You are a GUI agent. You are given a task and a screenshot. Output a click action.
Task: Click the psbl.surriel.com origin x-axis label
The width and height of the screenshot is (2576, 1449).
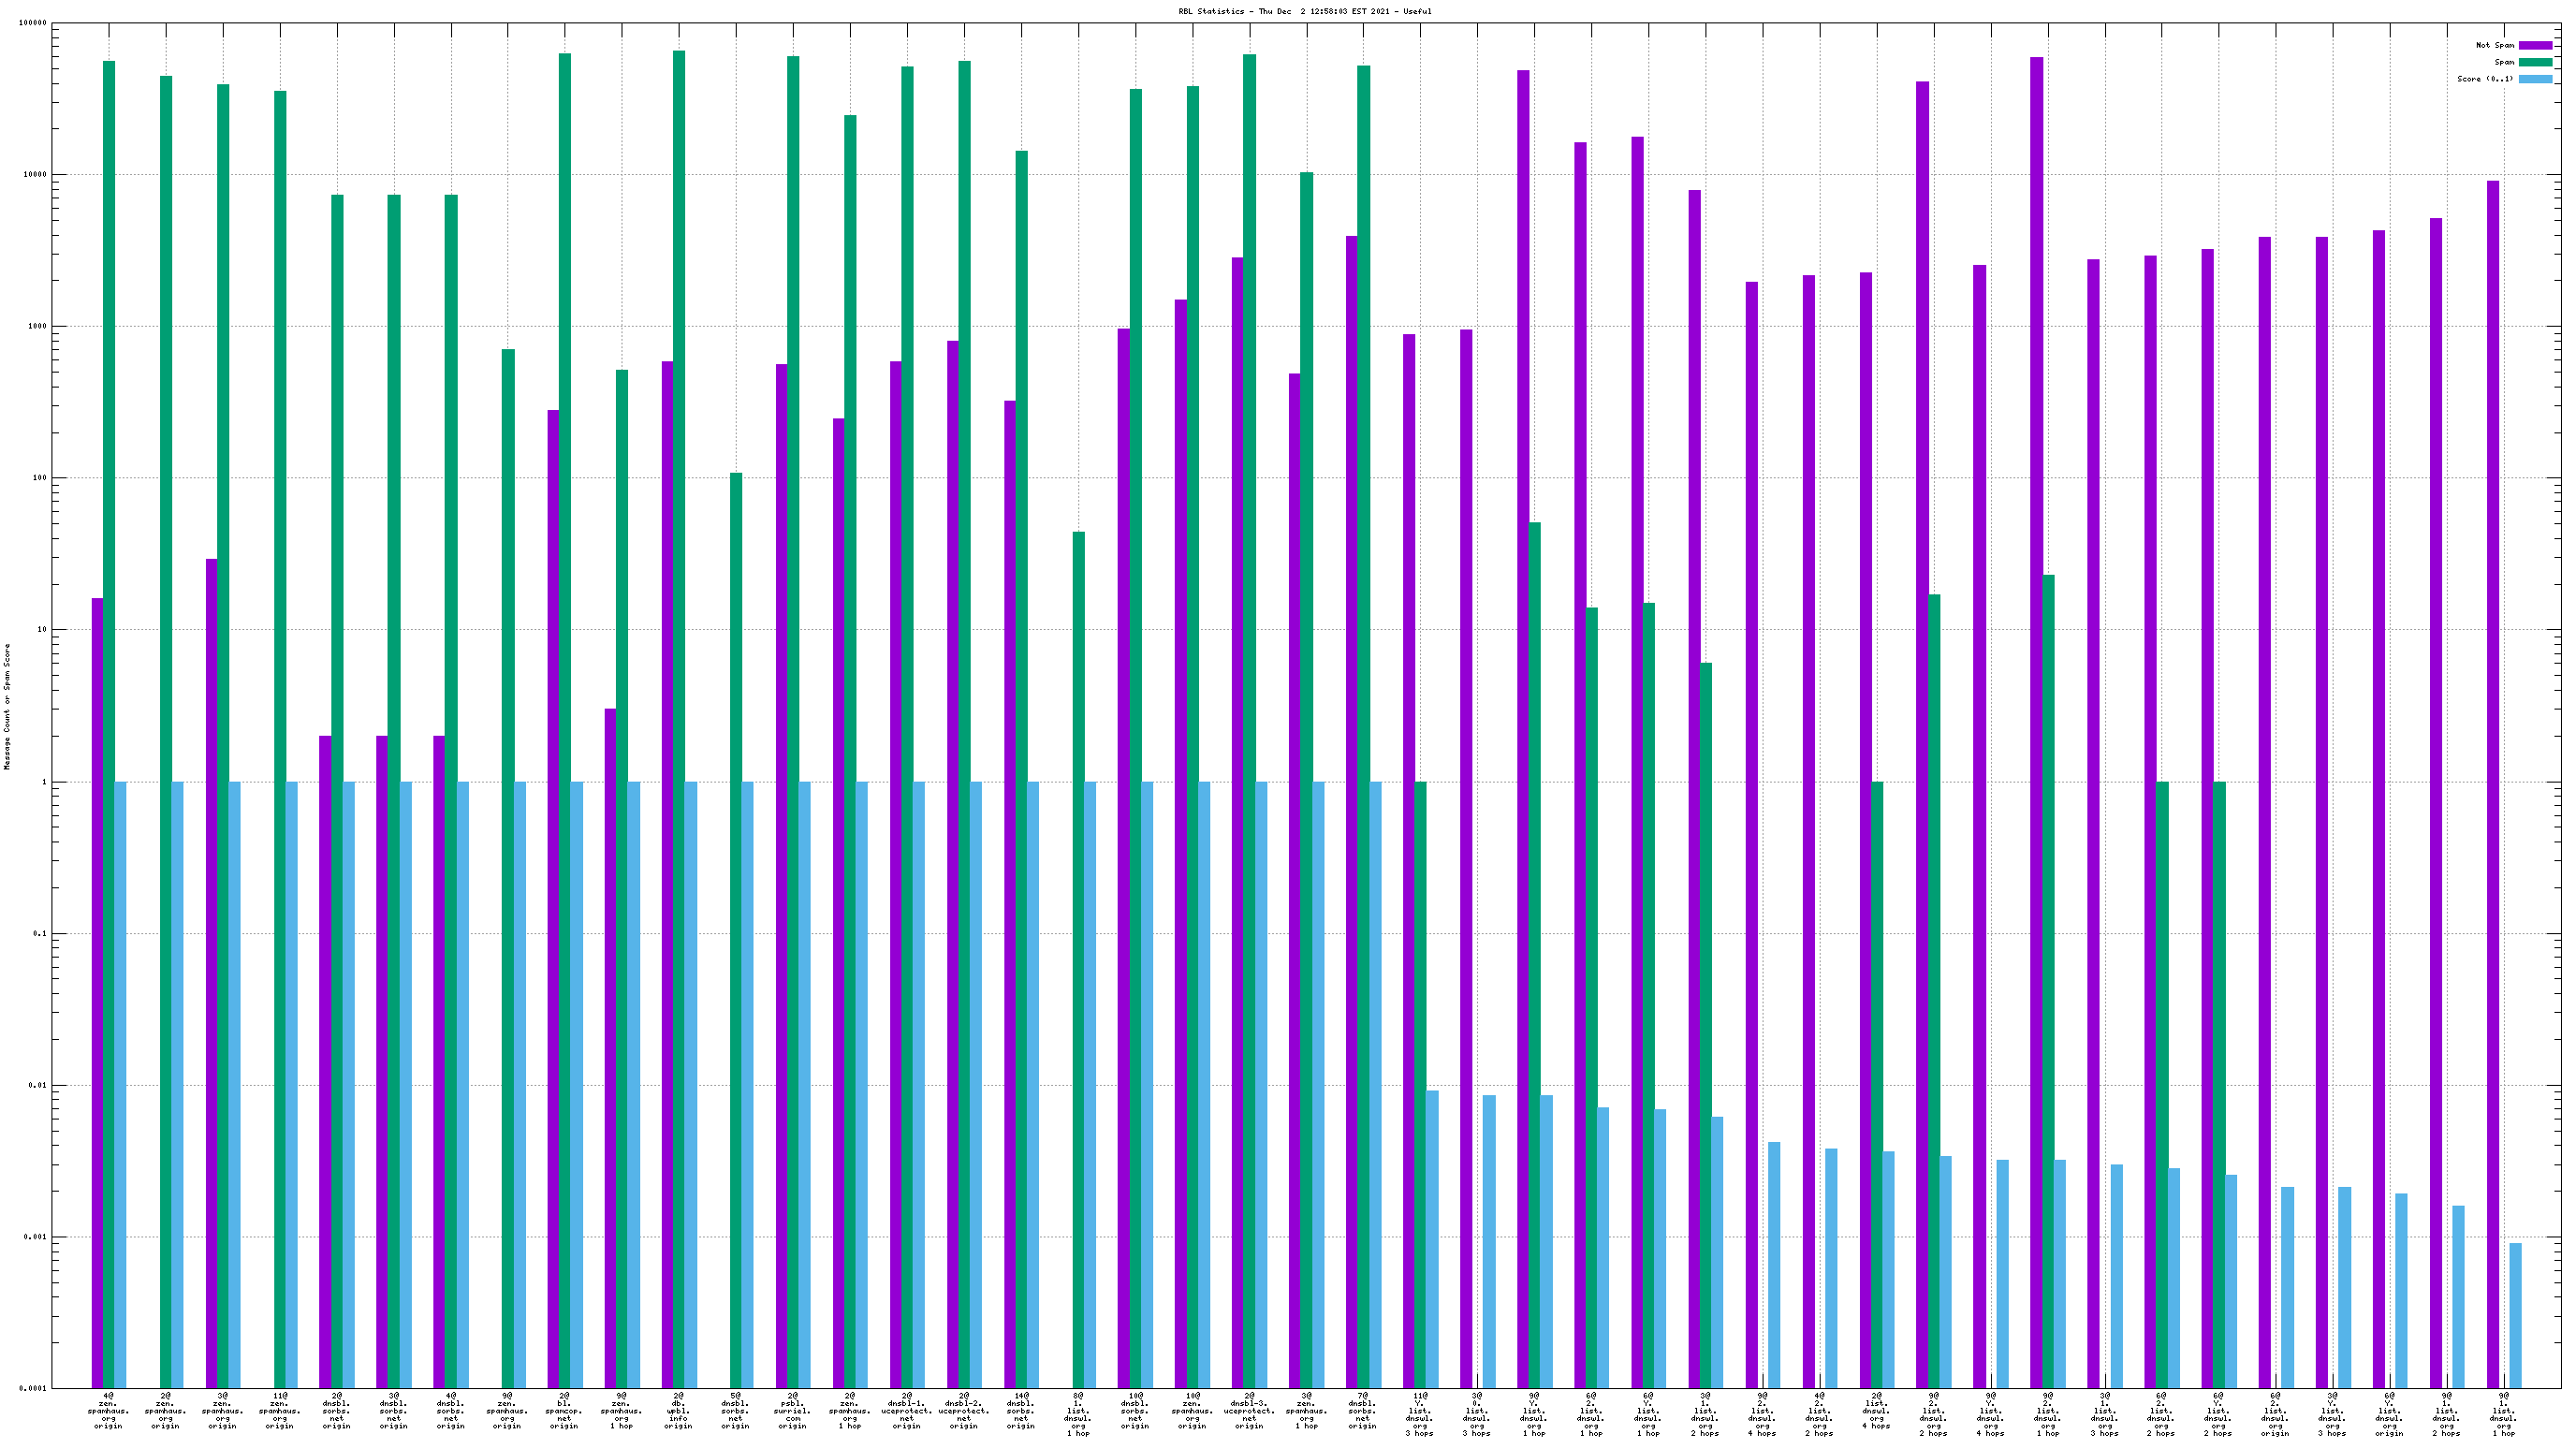792,1410
